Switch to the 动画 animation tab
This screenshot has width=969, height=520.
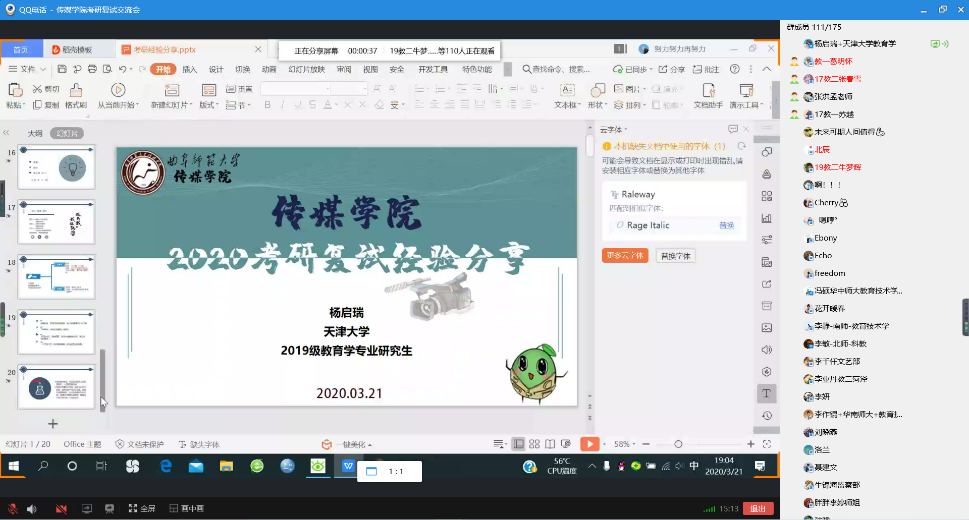click(269, 69)
